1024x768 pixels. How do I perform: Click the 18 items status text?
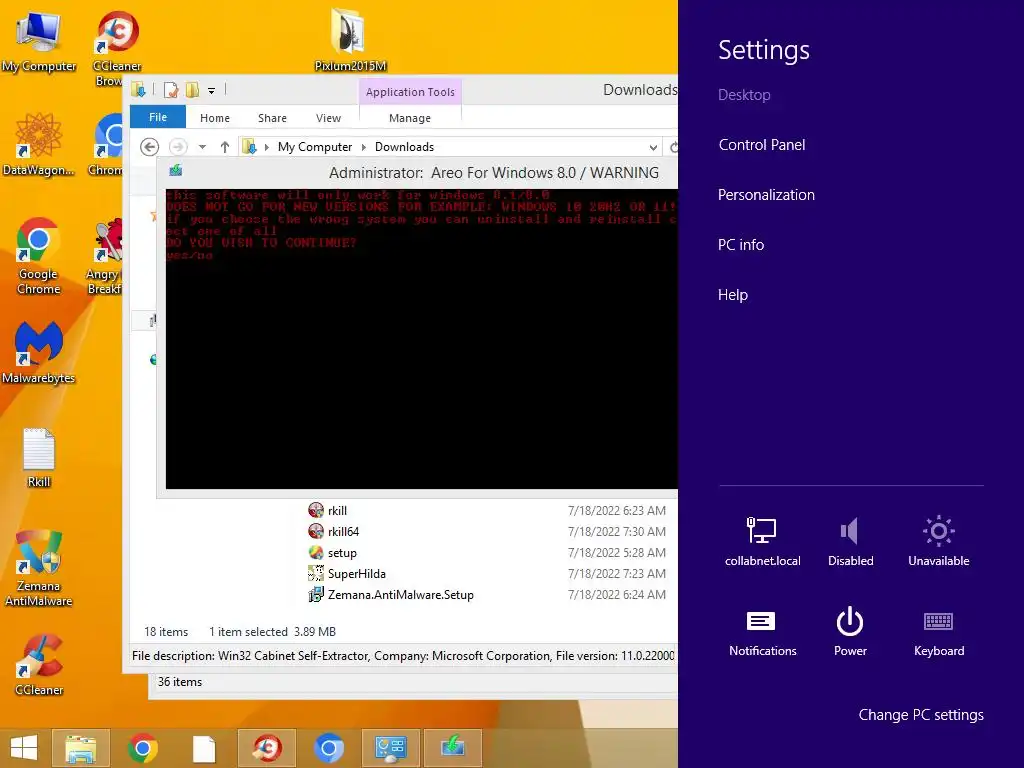pos(166,632)
